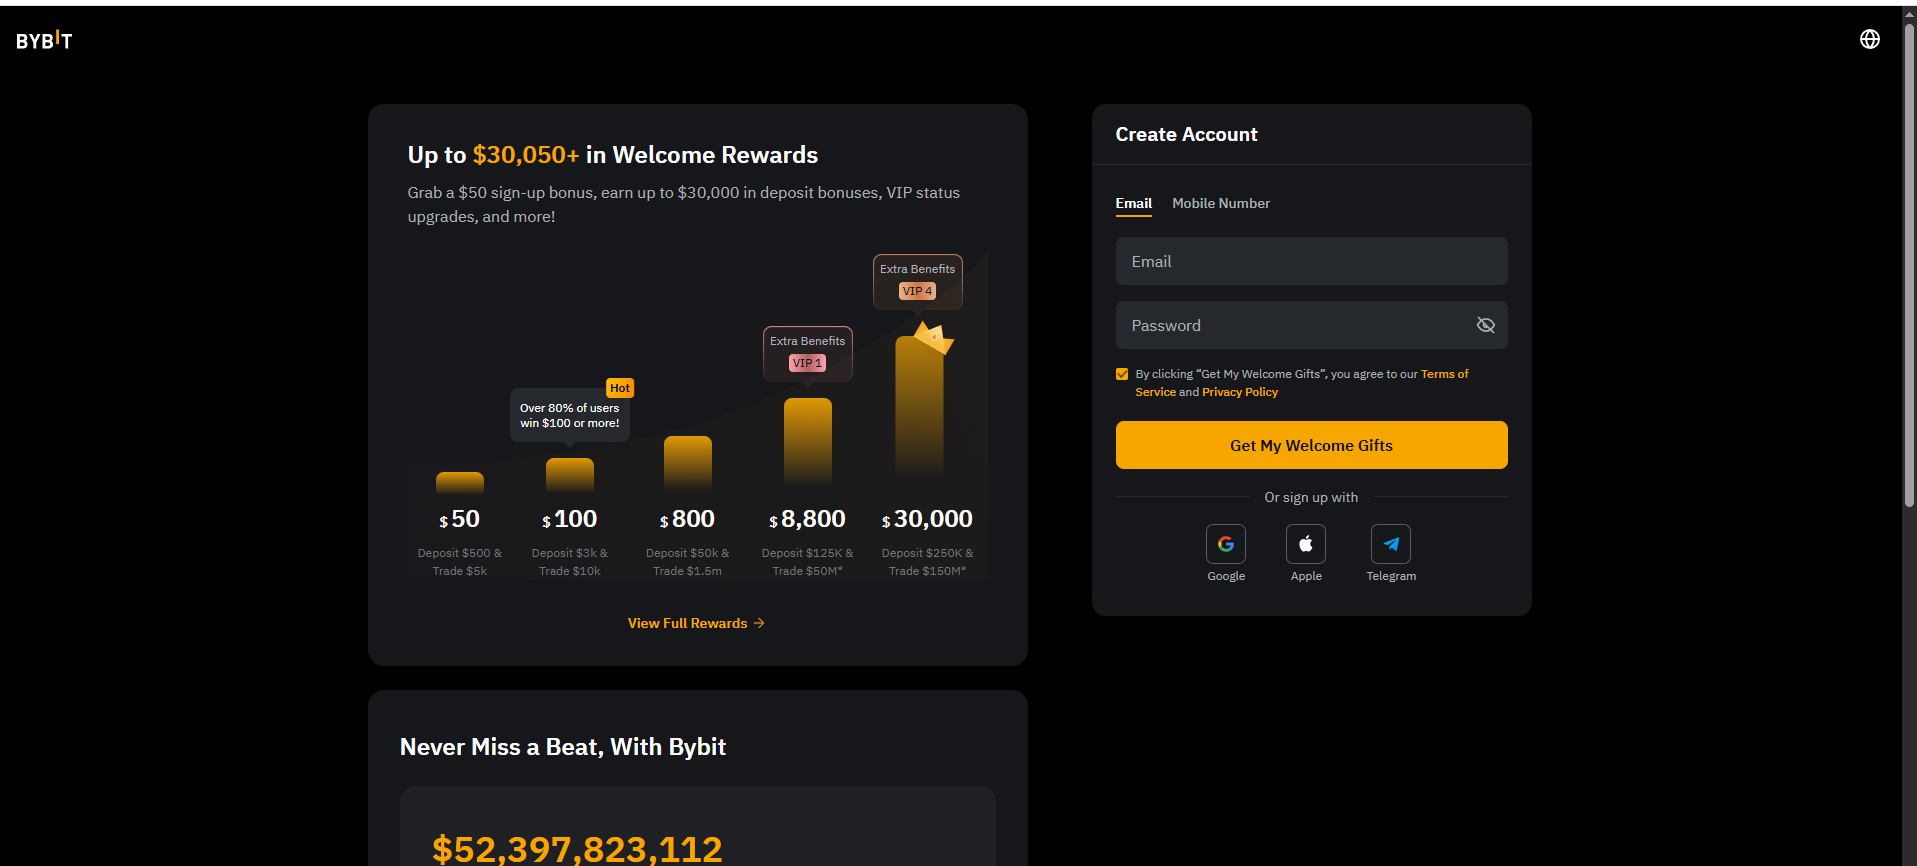Focus the Email input field
Viewport: 1917px width, 866px height.
tap(1311, 261)
